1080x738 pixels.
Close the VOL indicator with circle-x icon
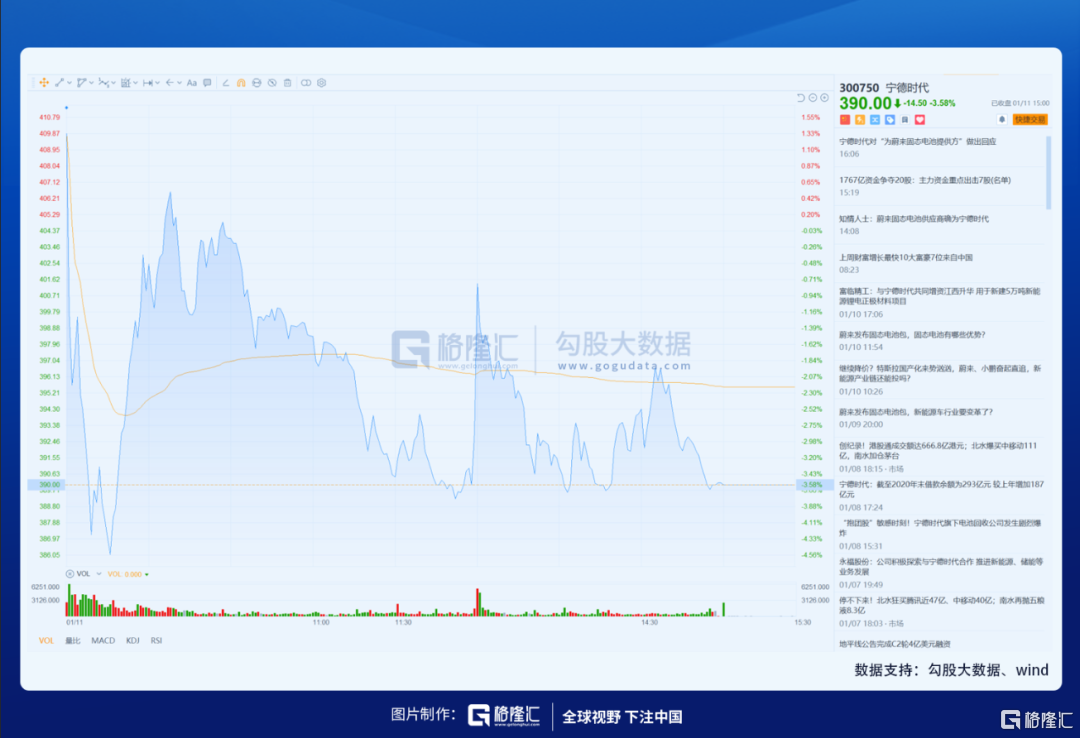70,574
